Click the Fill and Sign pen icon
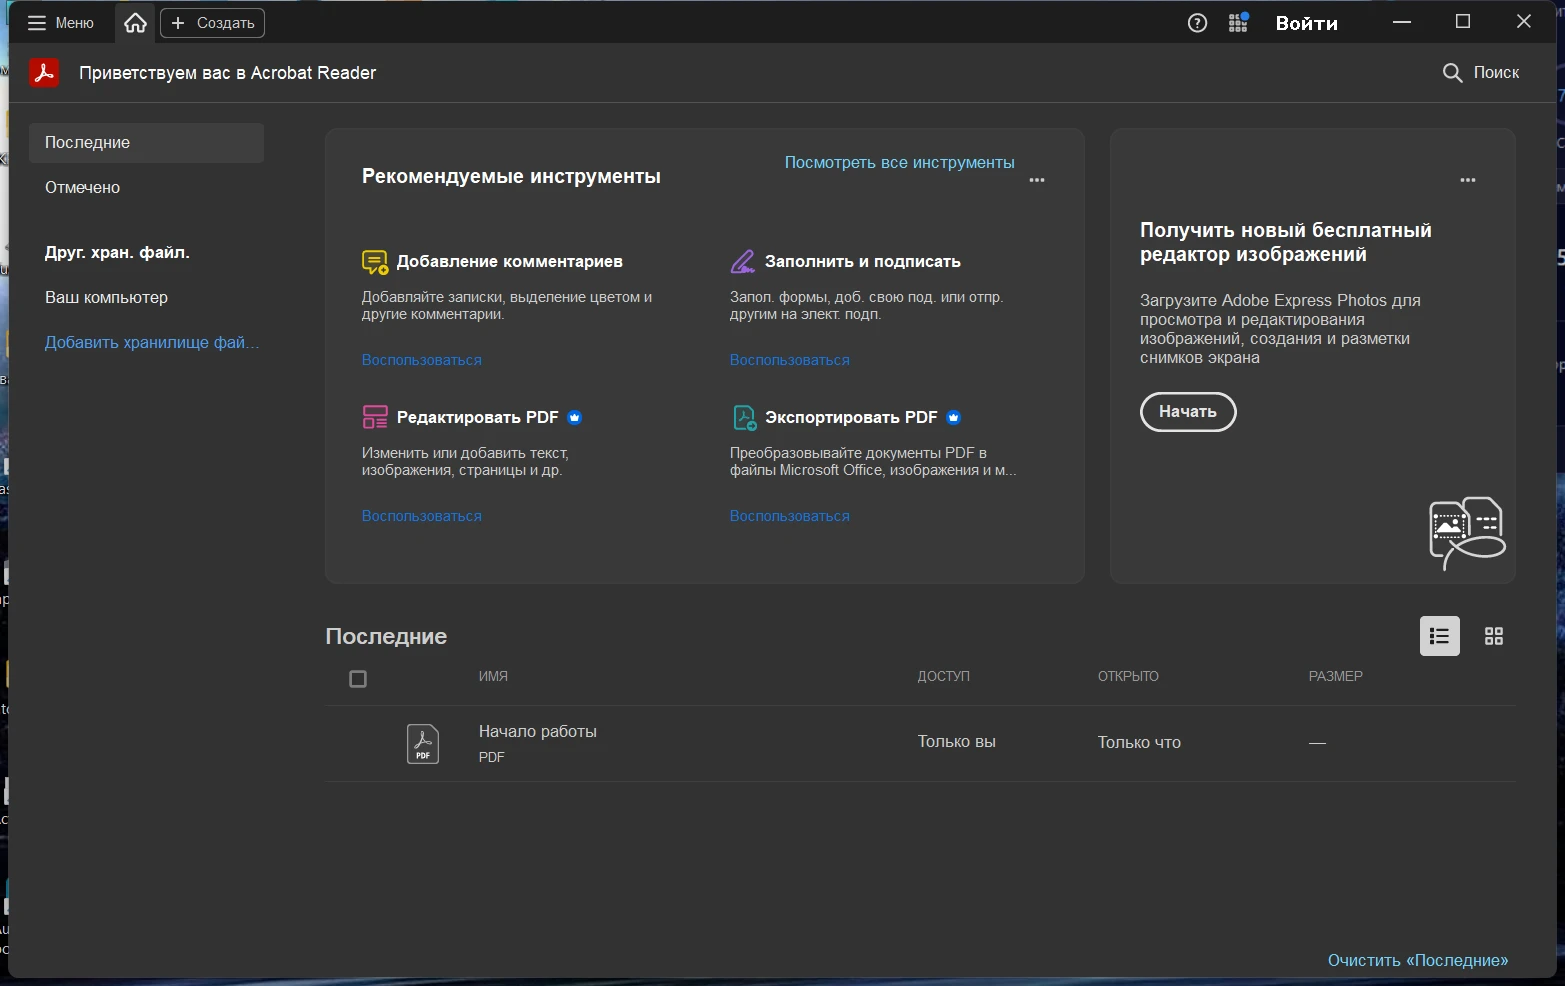 coord(742,262)
